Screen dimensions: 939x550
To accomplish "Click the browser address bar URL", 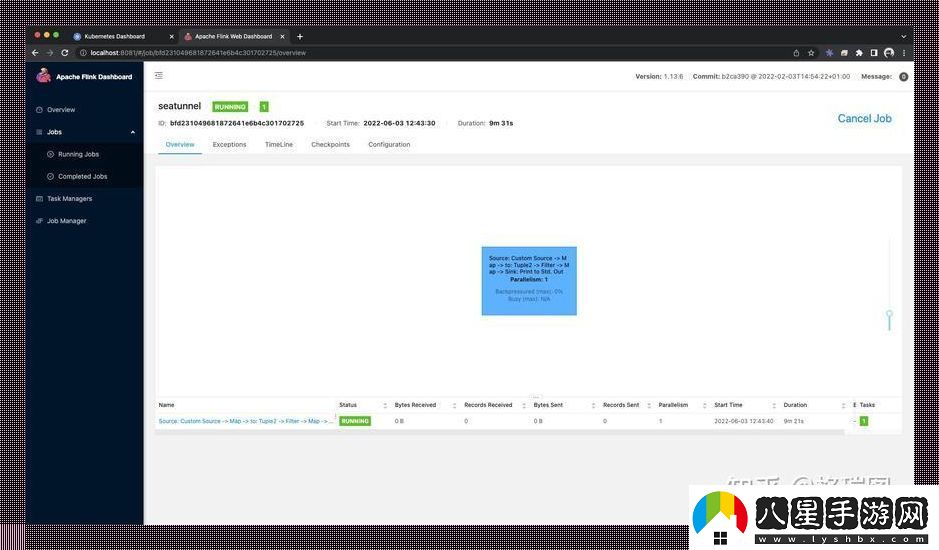I will [198, 53].
